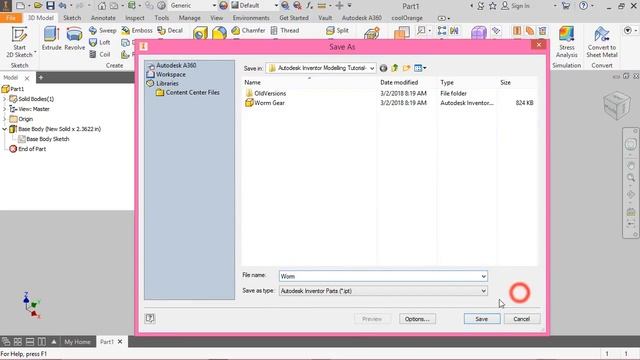Click the favorites star icon in title bar
640x360 pixels.
pos(493,6)
